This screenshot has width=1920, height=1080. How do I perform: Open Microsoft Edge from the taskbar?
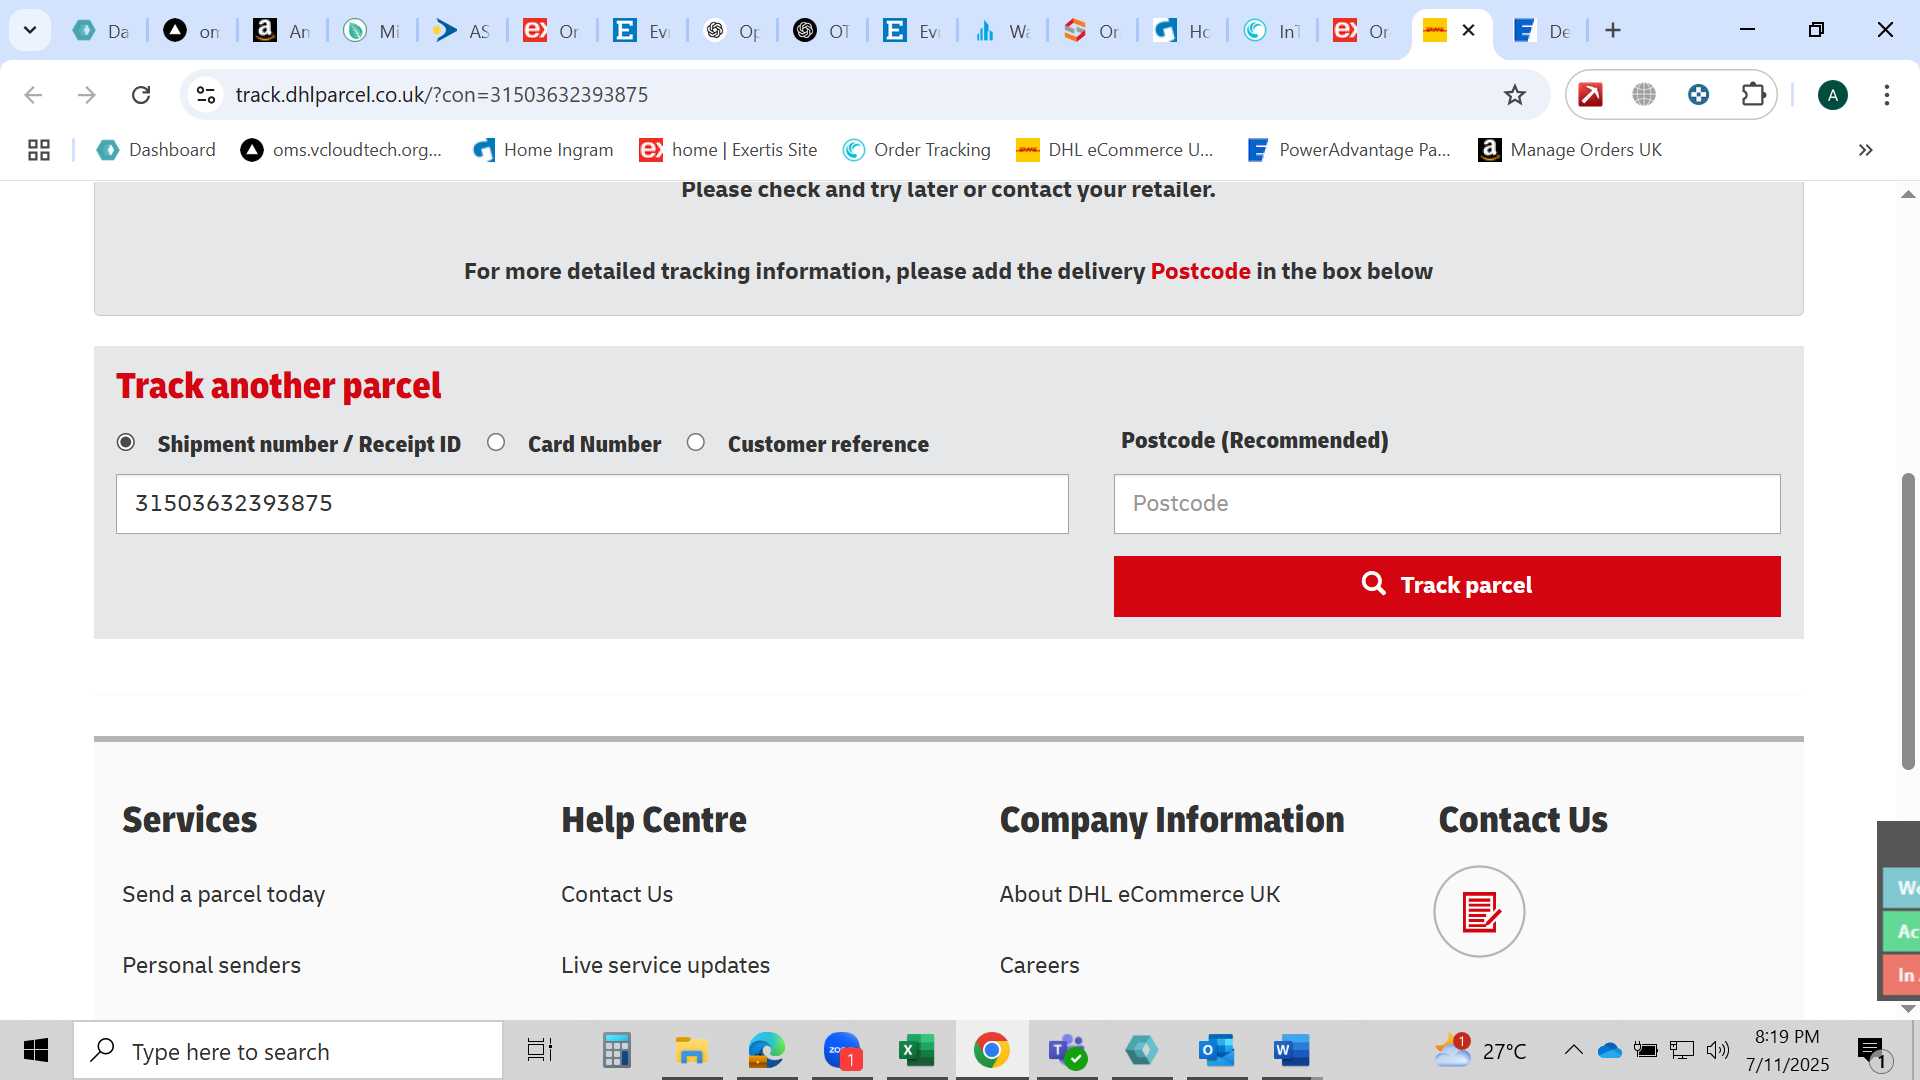point(766,1050)
